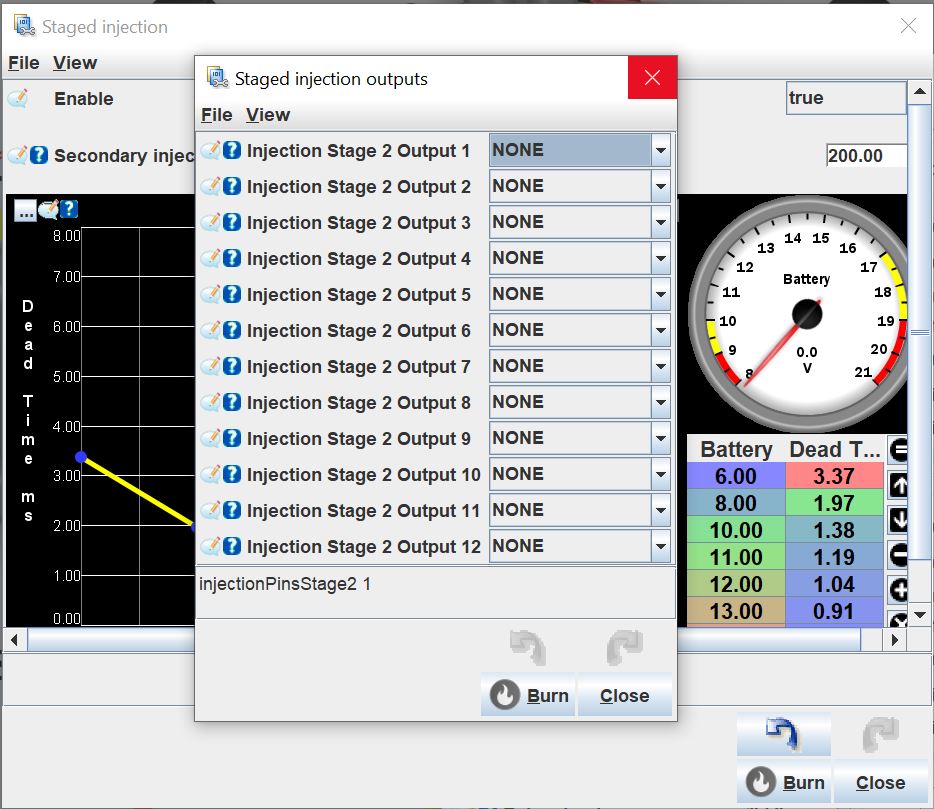
Task: Open File menu in Staged injection outputs dialog
Action: click(216, 115)
